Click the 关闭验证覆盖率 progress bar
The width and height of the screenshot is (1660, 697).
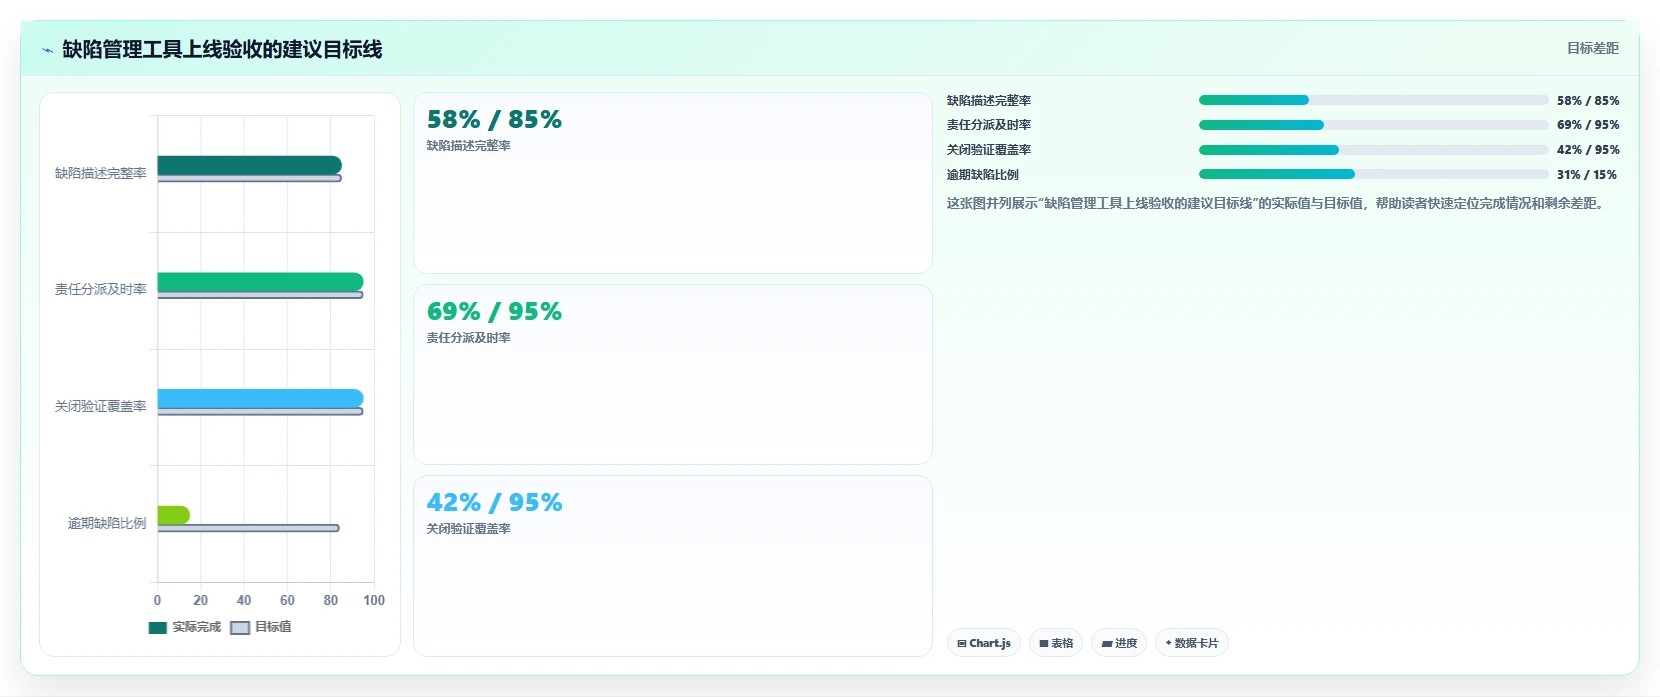1373,150
